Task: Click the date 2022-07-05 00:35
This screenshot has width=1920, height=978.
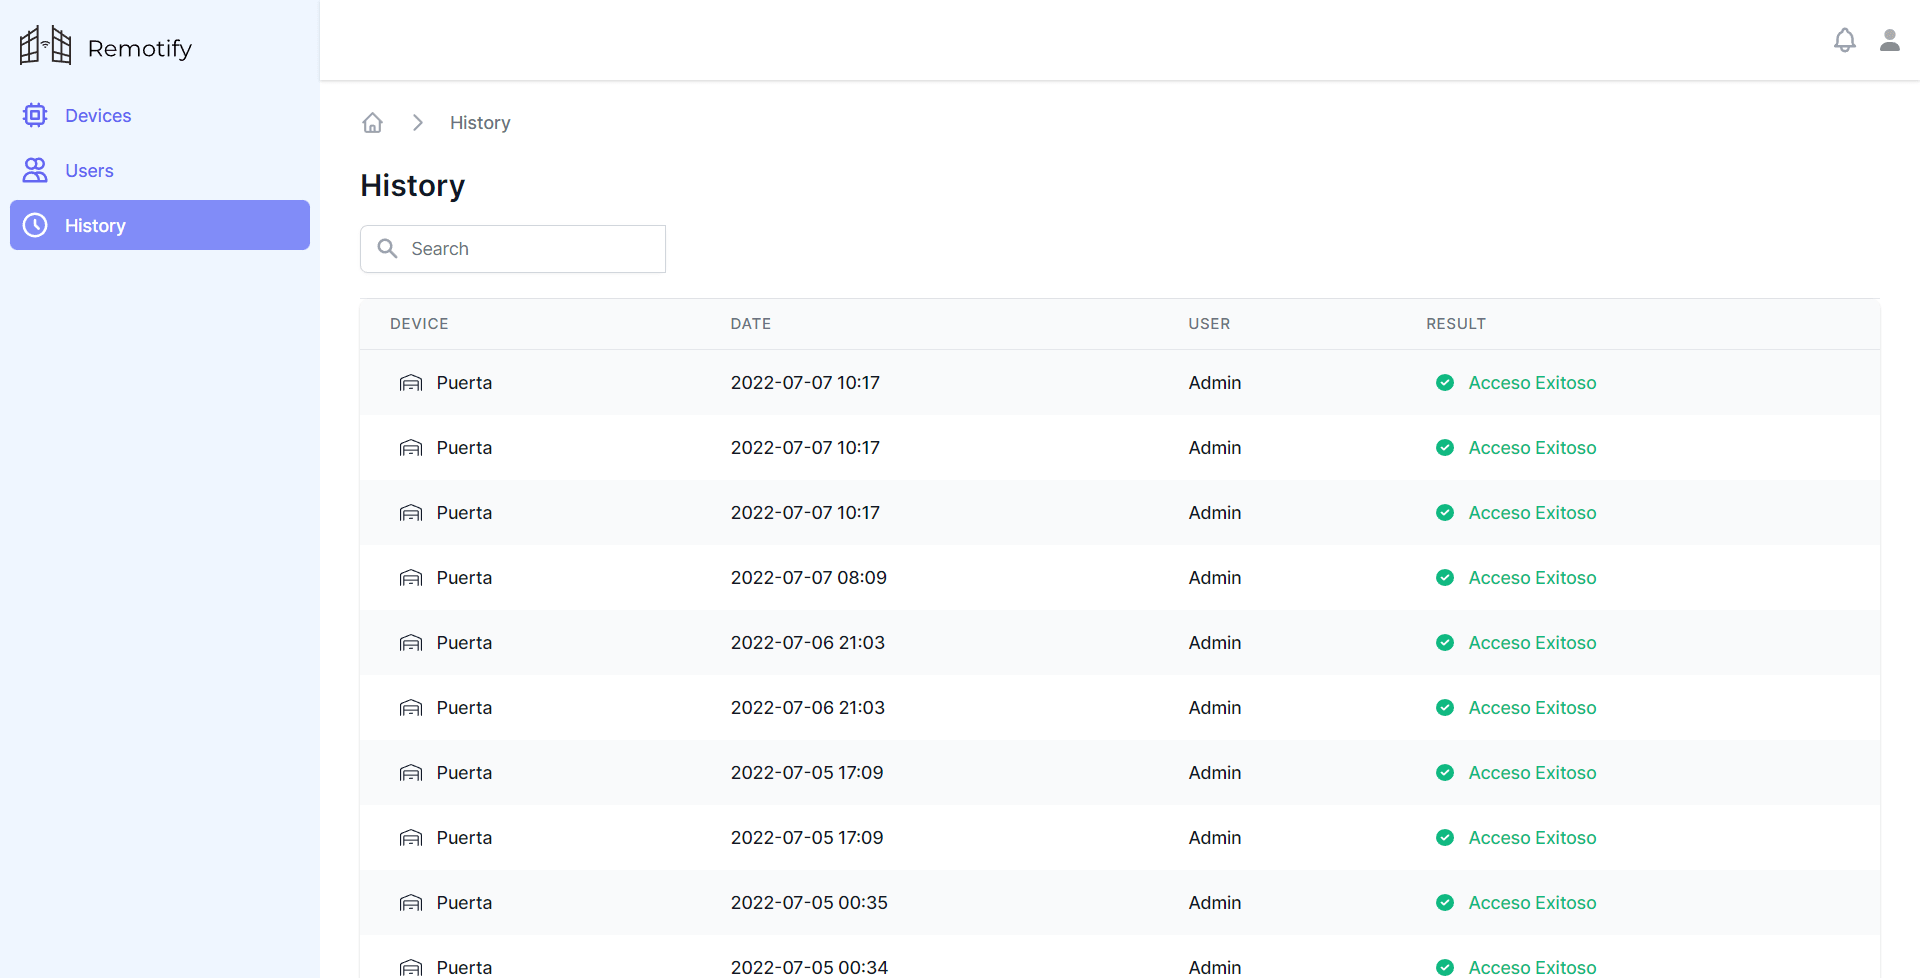Action: pyautogui.click(x=809, y=903)
